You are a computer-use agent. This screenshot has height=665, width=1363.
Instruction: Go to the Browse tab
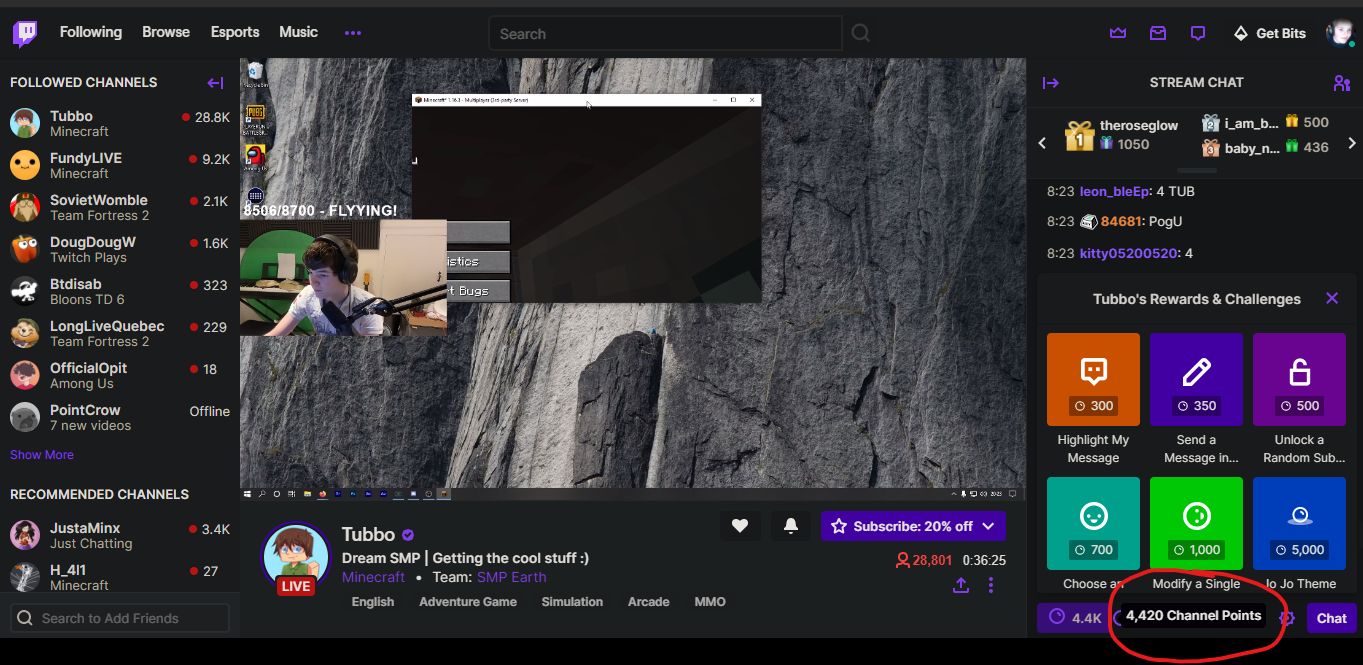coord(166,32)
